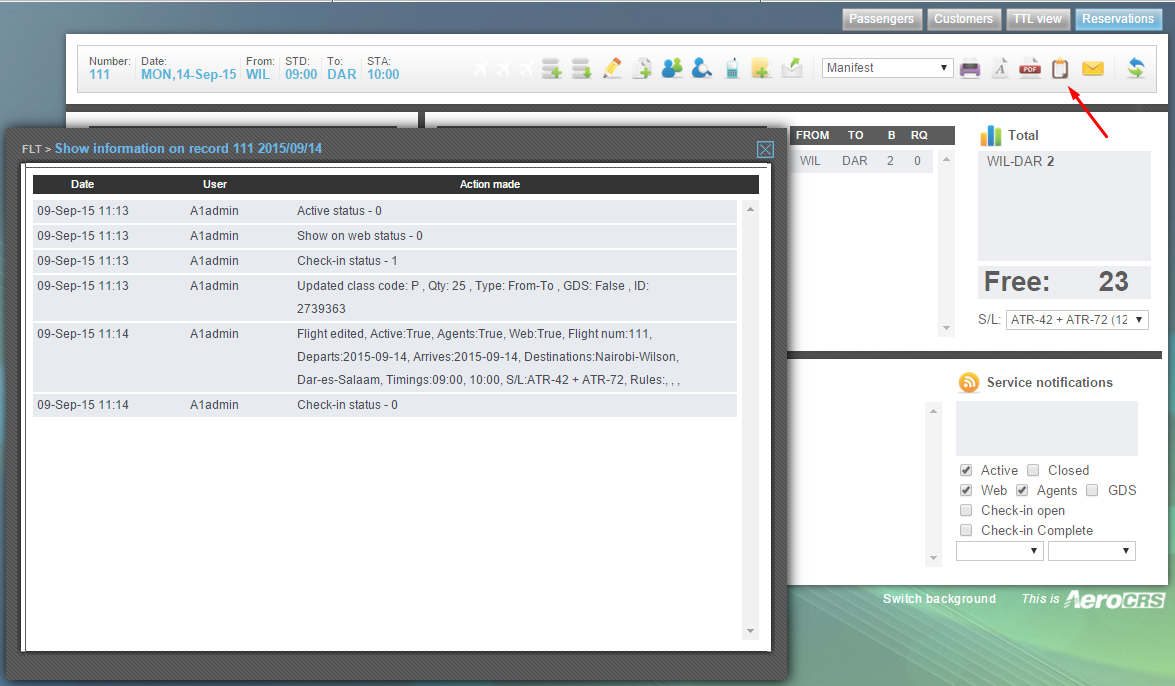Click the person with magnifier search icon
The height and width of the screenshot is (686, 1175).
point(701,68)
